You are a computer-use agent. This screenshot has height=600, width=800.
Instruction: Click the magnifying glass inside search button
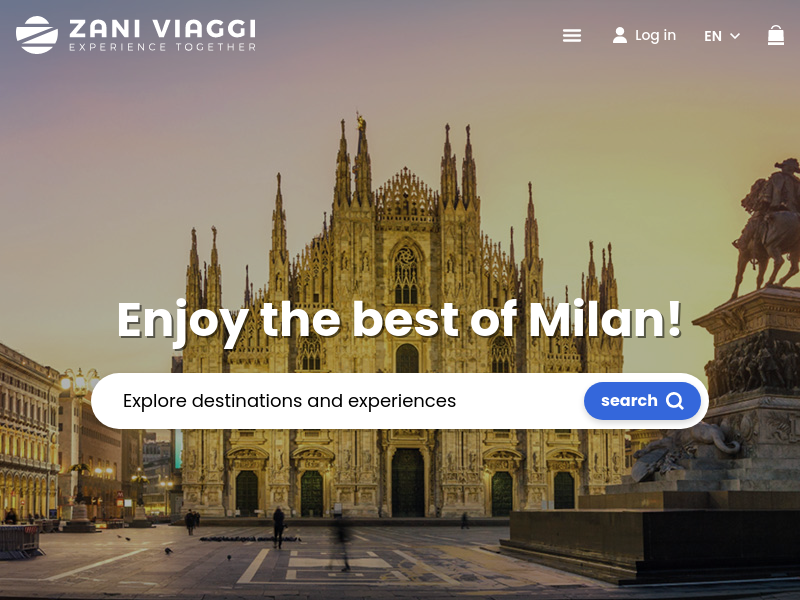(x=674, y=401)
